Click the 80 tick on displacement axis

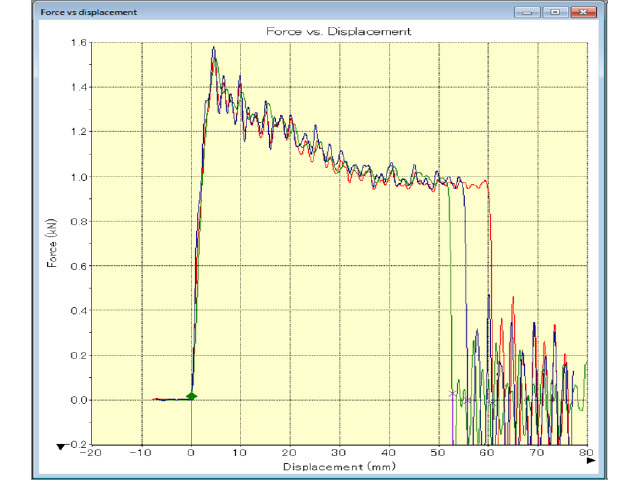pyautogui.click(x=586, y=454)
